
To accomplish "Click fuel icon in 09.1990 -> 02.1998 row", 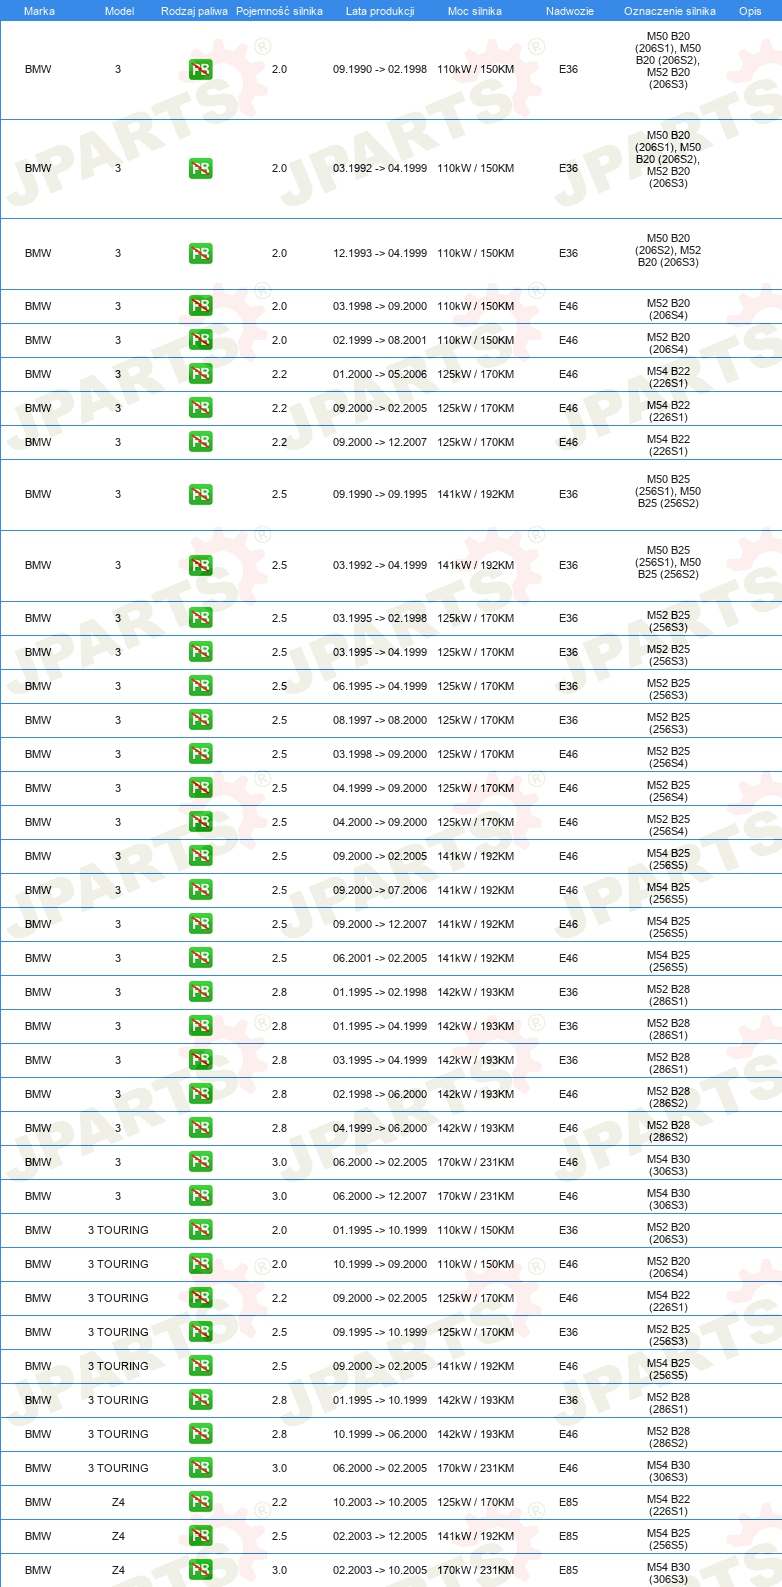I will click(200, 70).
